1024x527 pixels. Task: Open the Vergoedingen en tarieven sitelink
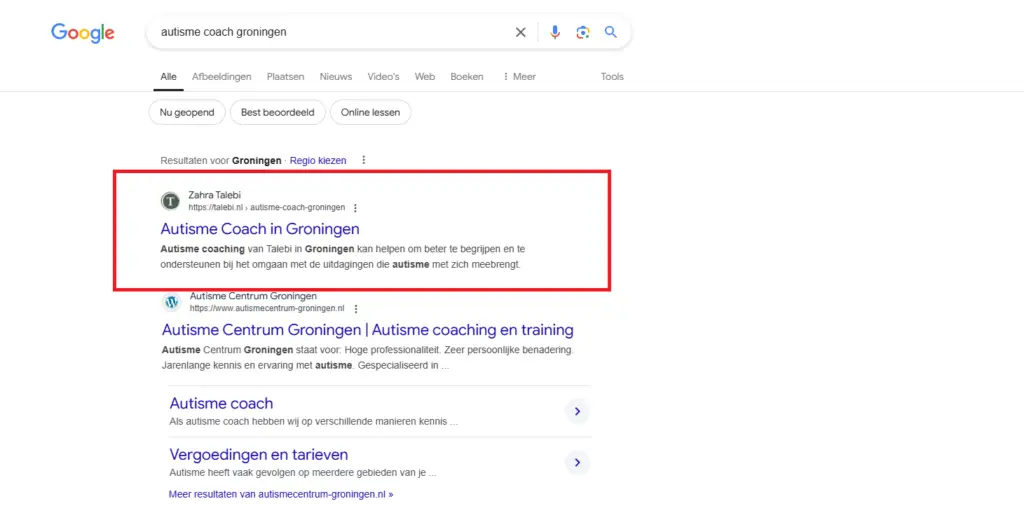click(259, 454)
